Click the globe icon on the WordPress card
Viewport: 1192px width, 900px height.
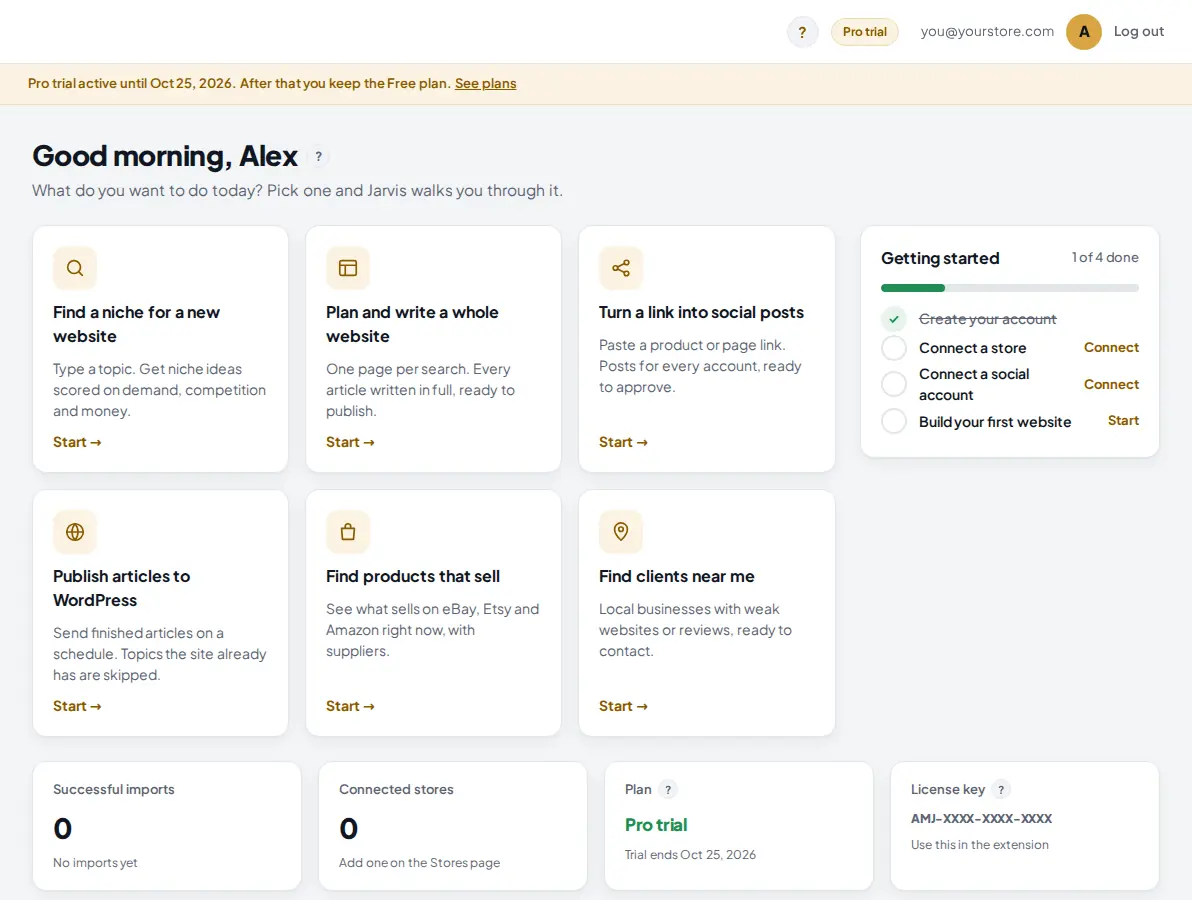click(x=74, y=531)
